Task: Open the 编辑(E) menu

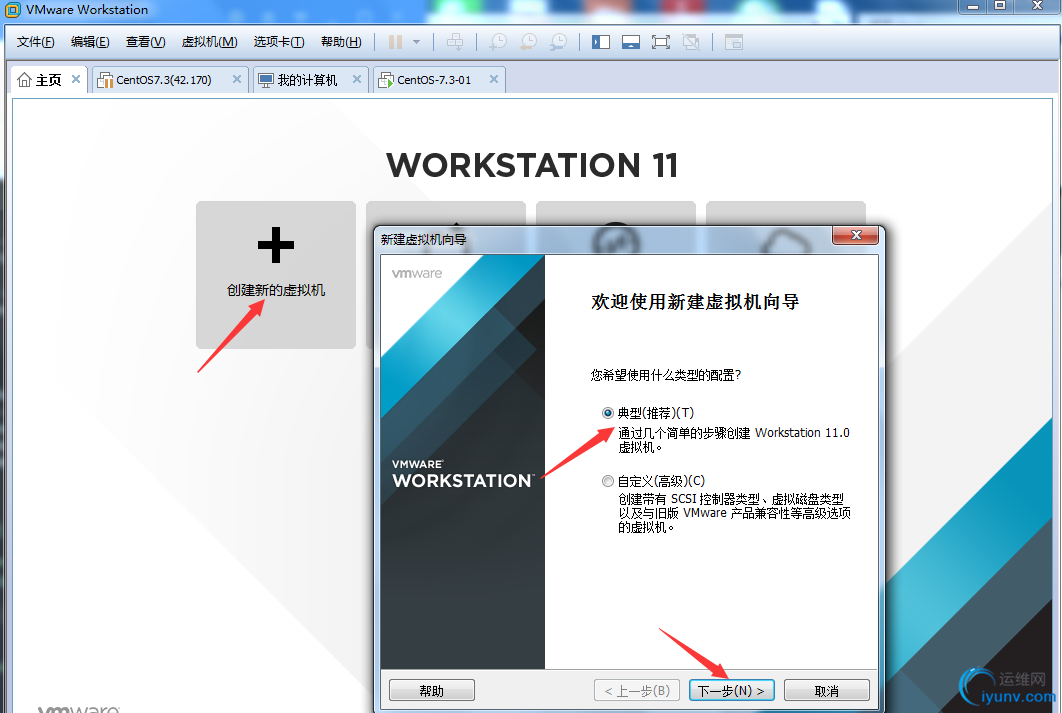Action: (90, 42)
